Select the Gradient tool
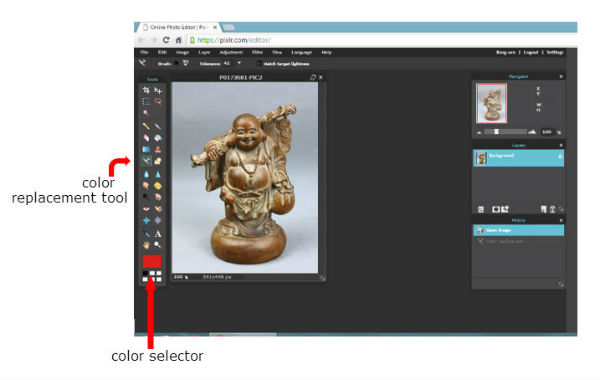 point(146,149)
